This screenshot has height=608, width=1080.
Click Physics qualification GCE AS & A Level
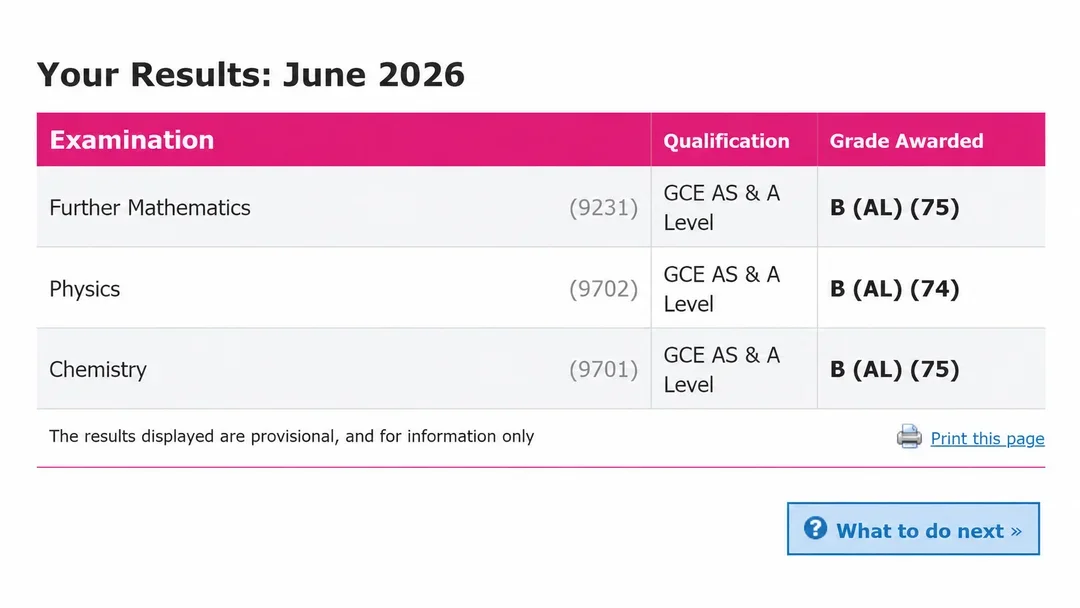[x=722, y=289]
